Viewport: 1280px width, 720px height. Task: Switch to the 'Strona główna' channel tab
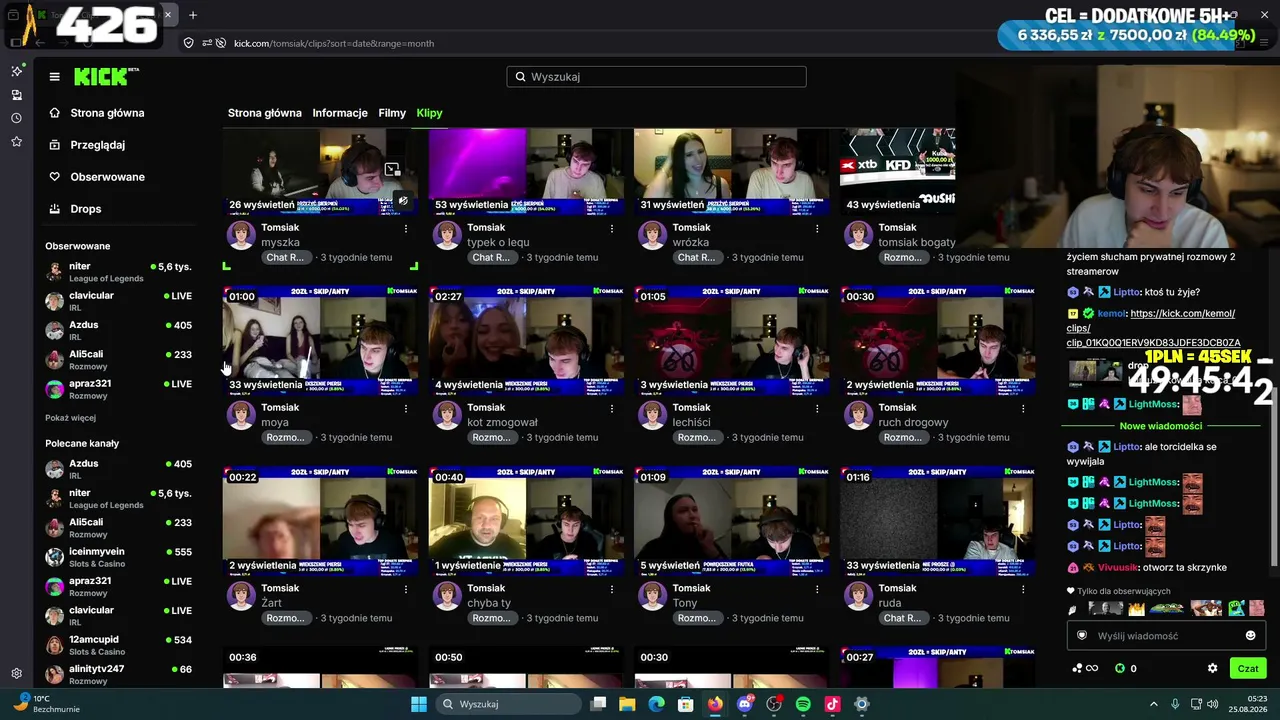pyautogui.click(x=264, y=113)
